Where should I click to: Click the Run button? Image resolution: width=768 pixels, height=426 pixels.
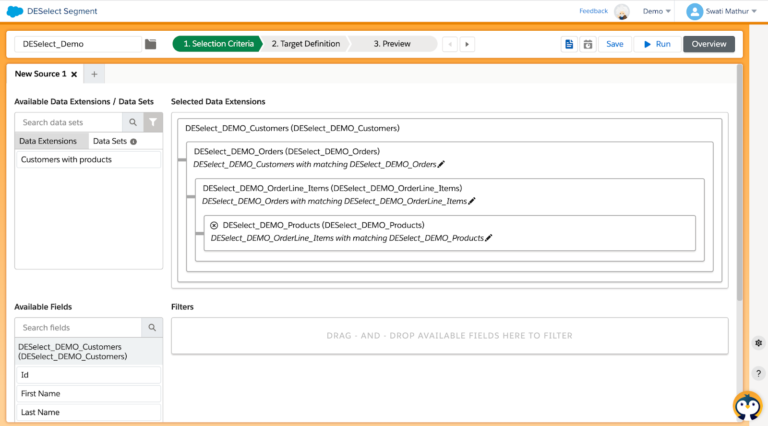click(x=656, y=44)
